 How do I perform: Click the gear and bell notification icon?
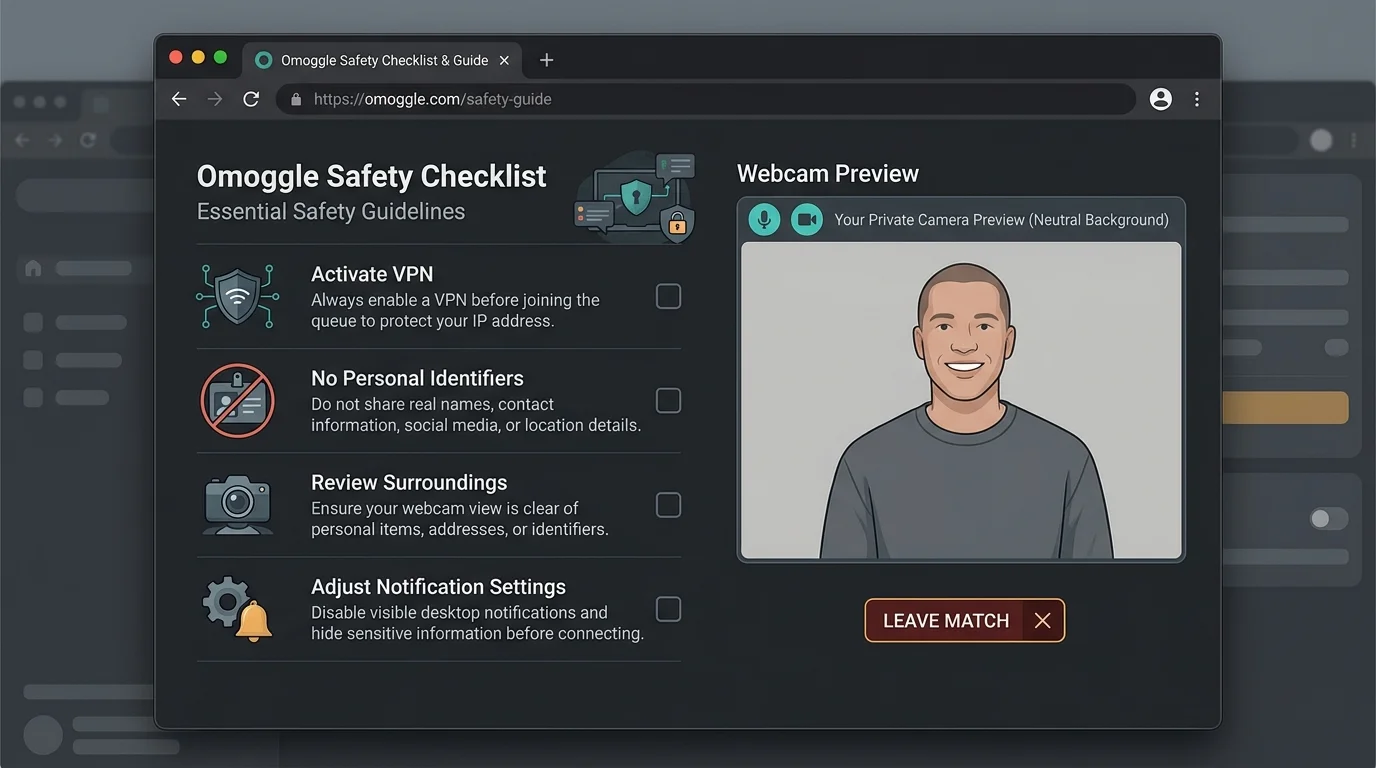pos(238,609)
